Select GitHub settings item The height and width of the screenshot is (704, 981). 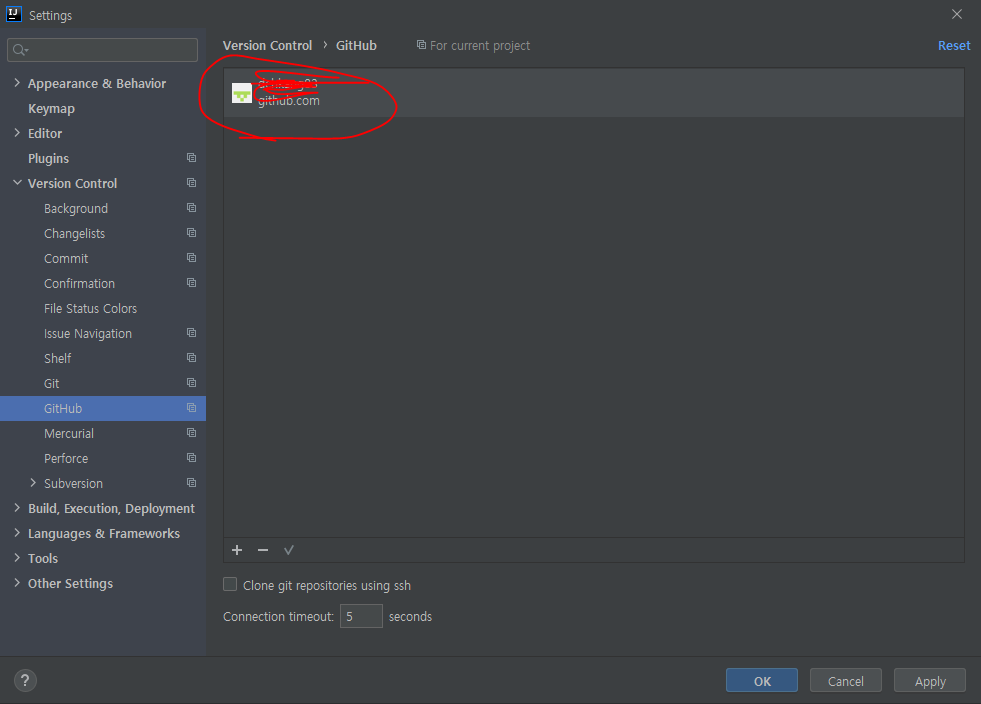tap(103, 409)
